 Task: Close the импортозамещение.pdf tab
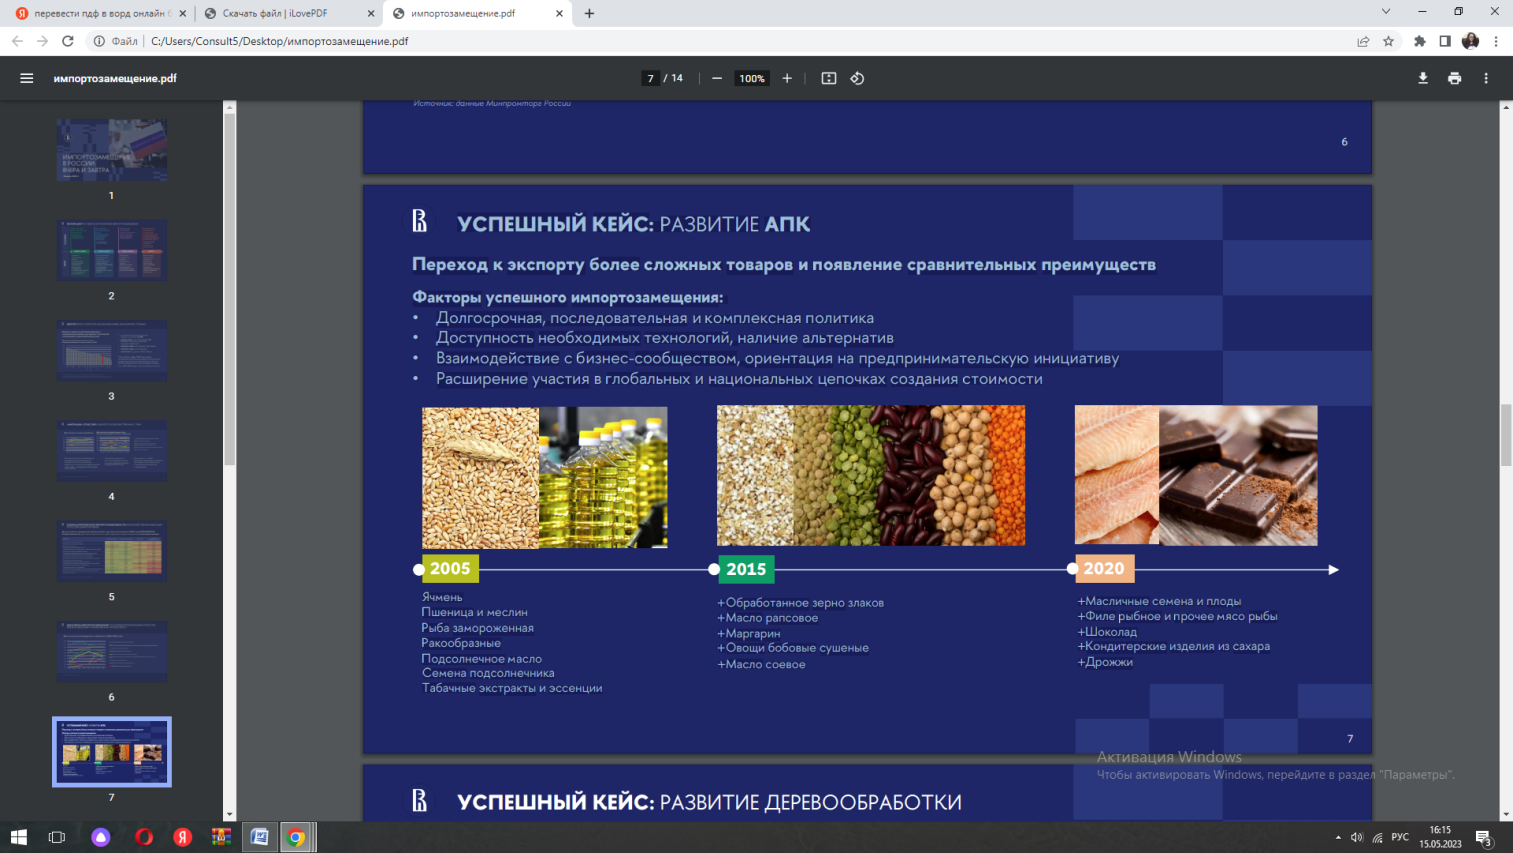[x=560, y=13]
